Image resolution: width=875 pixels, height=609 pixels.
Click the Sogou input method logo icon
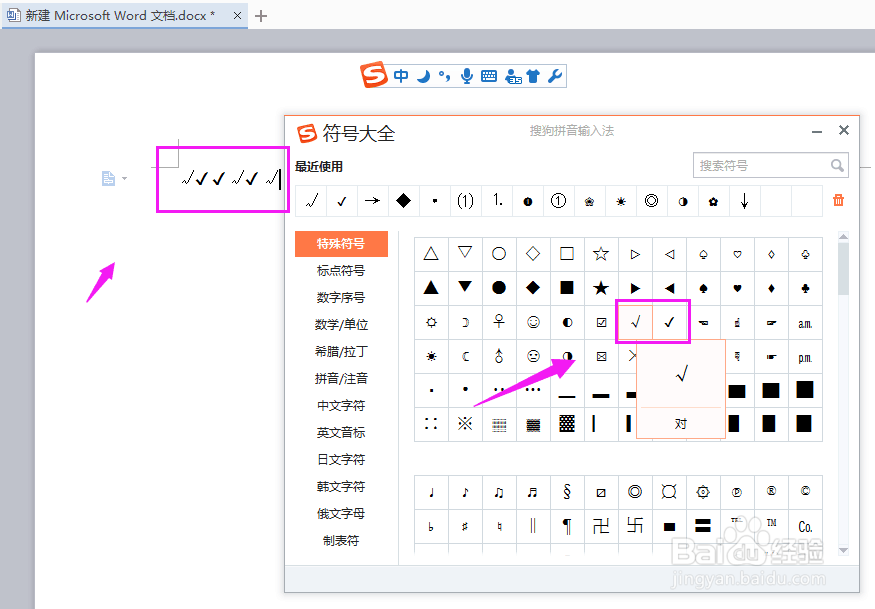[372, 75]
